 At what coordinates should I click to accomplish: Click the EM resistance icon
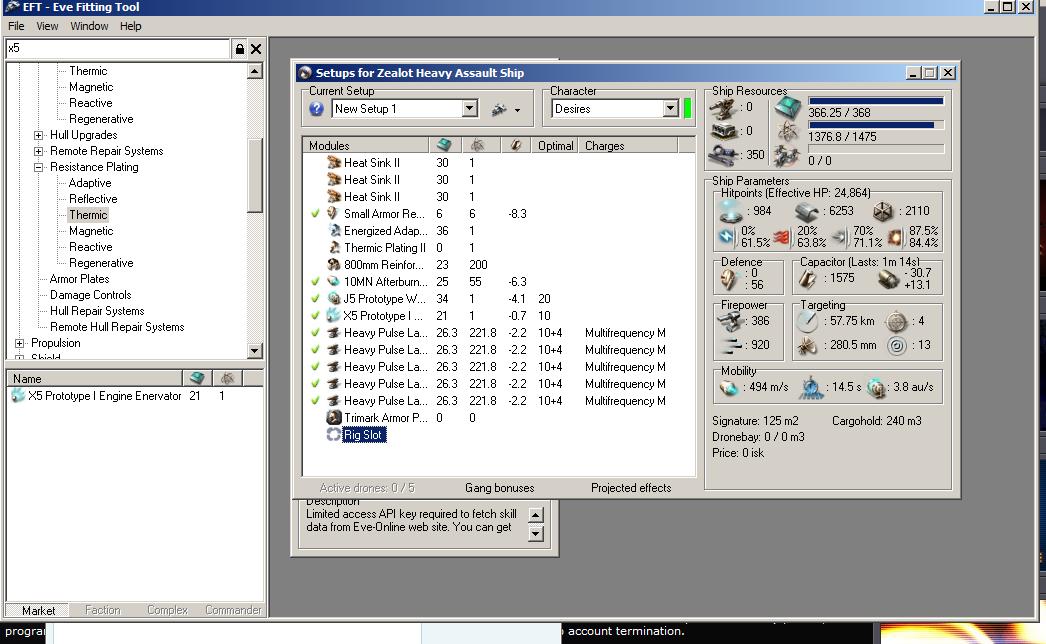727,236
